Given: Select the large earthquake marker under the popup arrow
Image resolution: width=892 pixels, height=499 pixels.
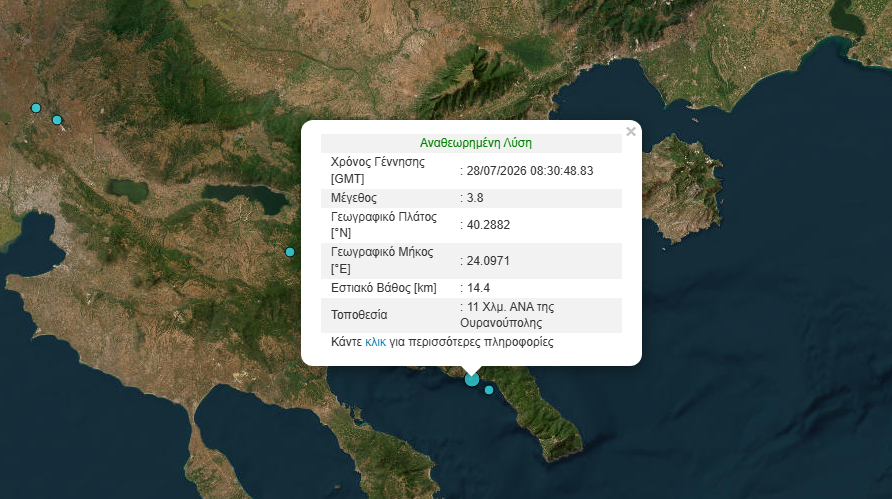Looking at the screenshot, I should tap(472, 379).
